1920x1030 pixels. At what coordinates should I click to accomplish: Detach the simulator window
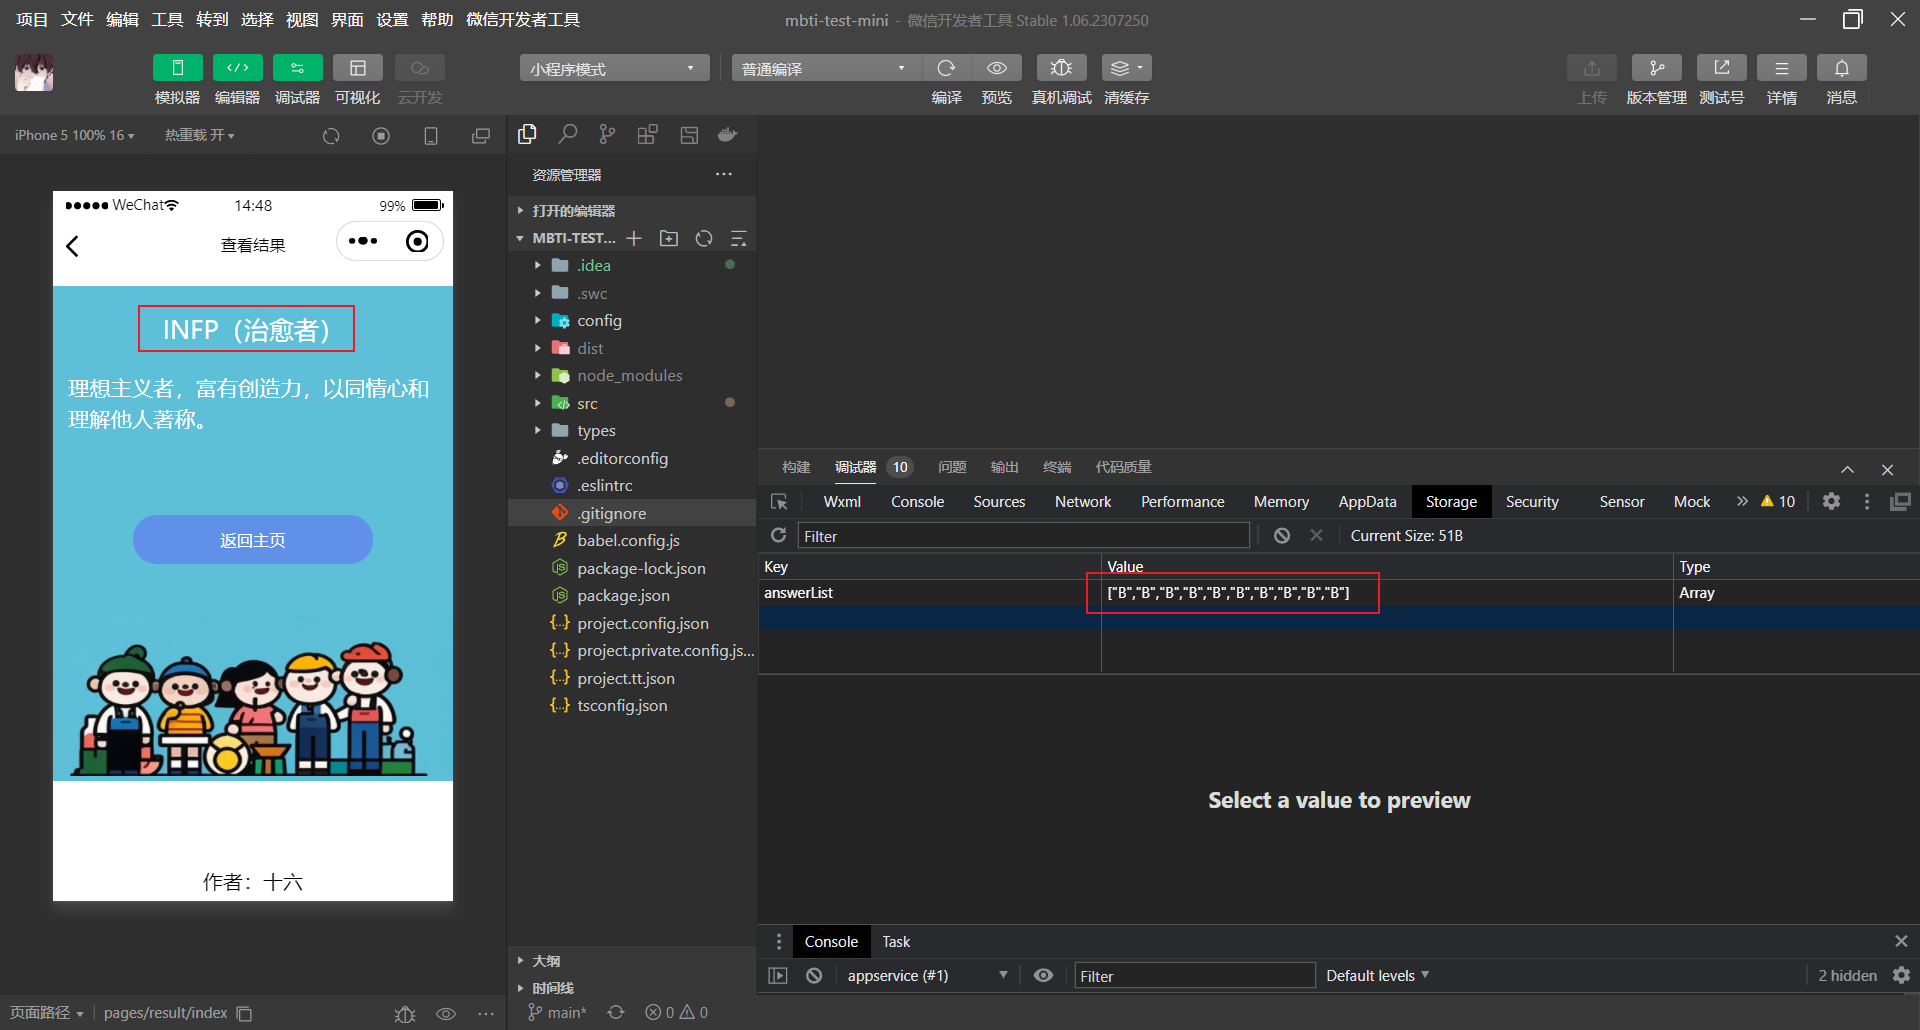[x=481, y=136]
